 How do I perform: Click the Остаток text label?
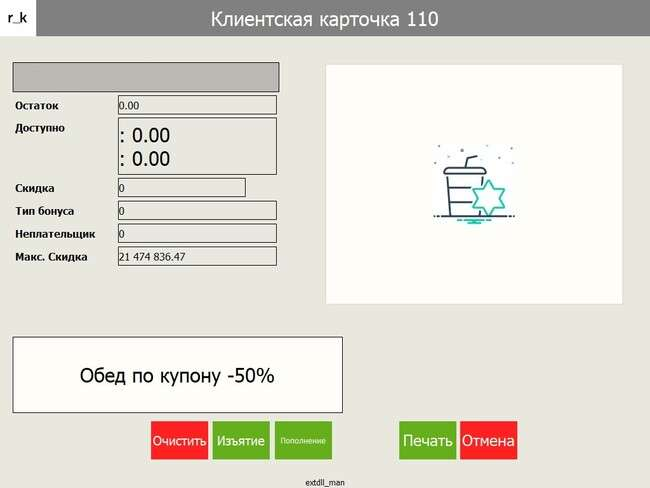click(x=38, y=105)
